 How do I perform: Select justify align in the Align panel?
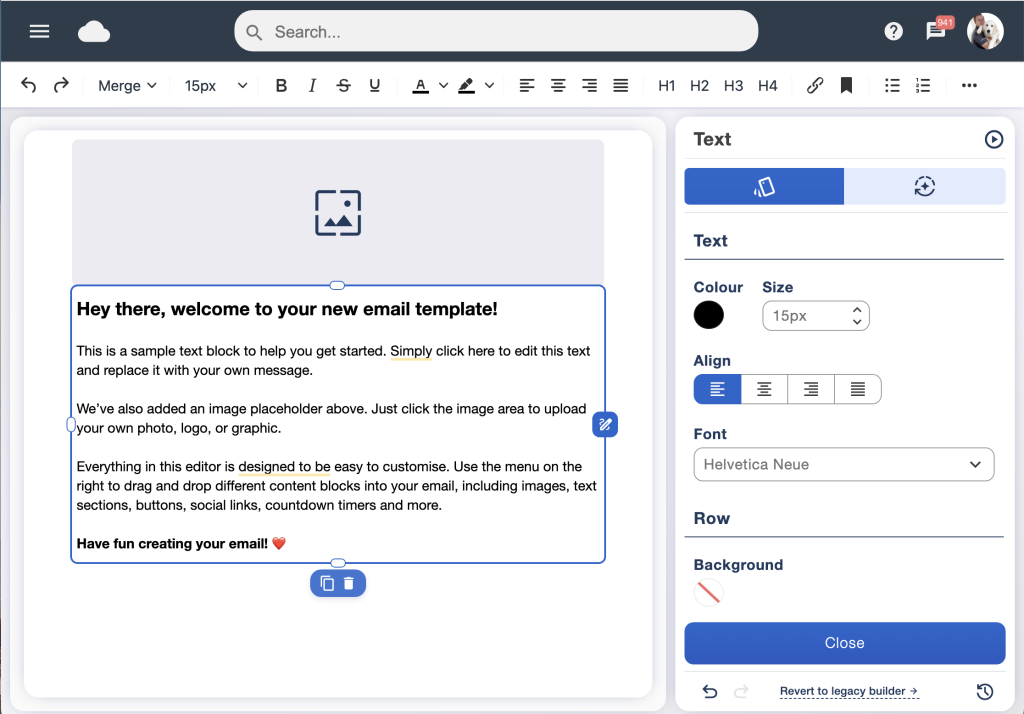(x=858, y=389)
